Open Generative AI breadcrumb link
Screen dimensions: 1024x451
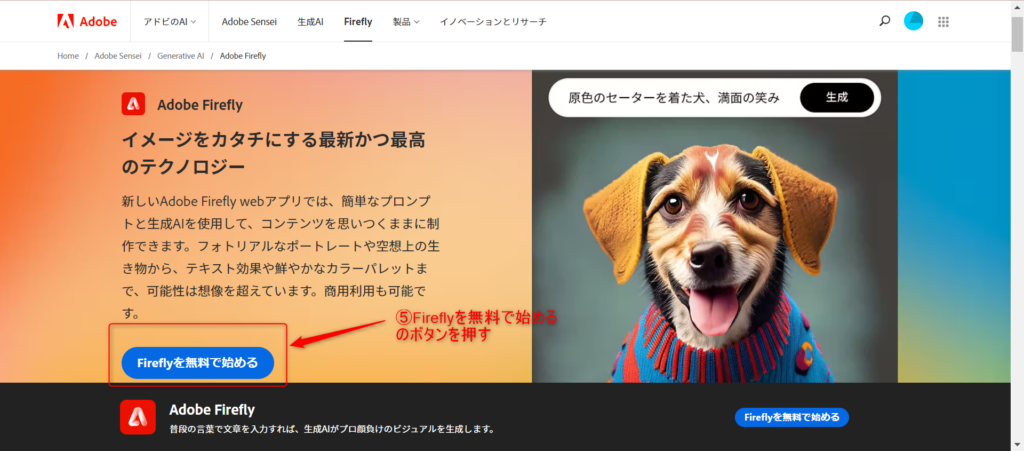180,56
